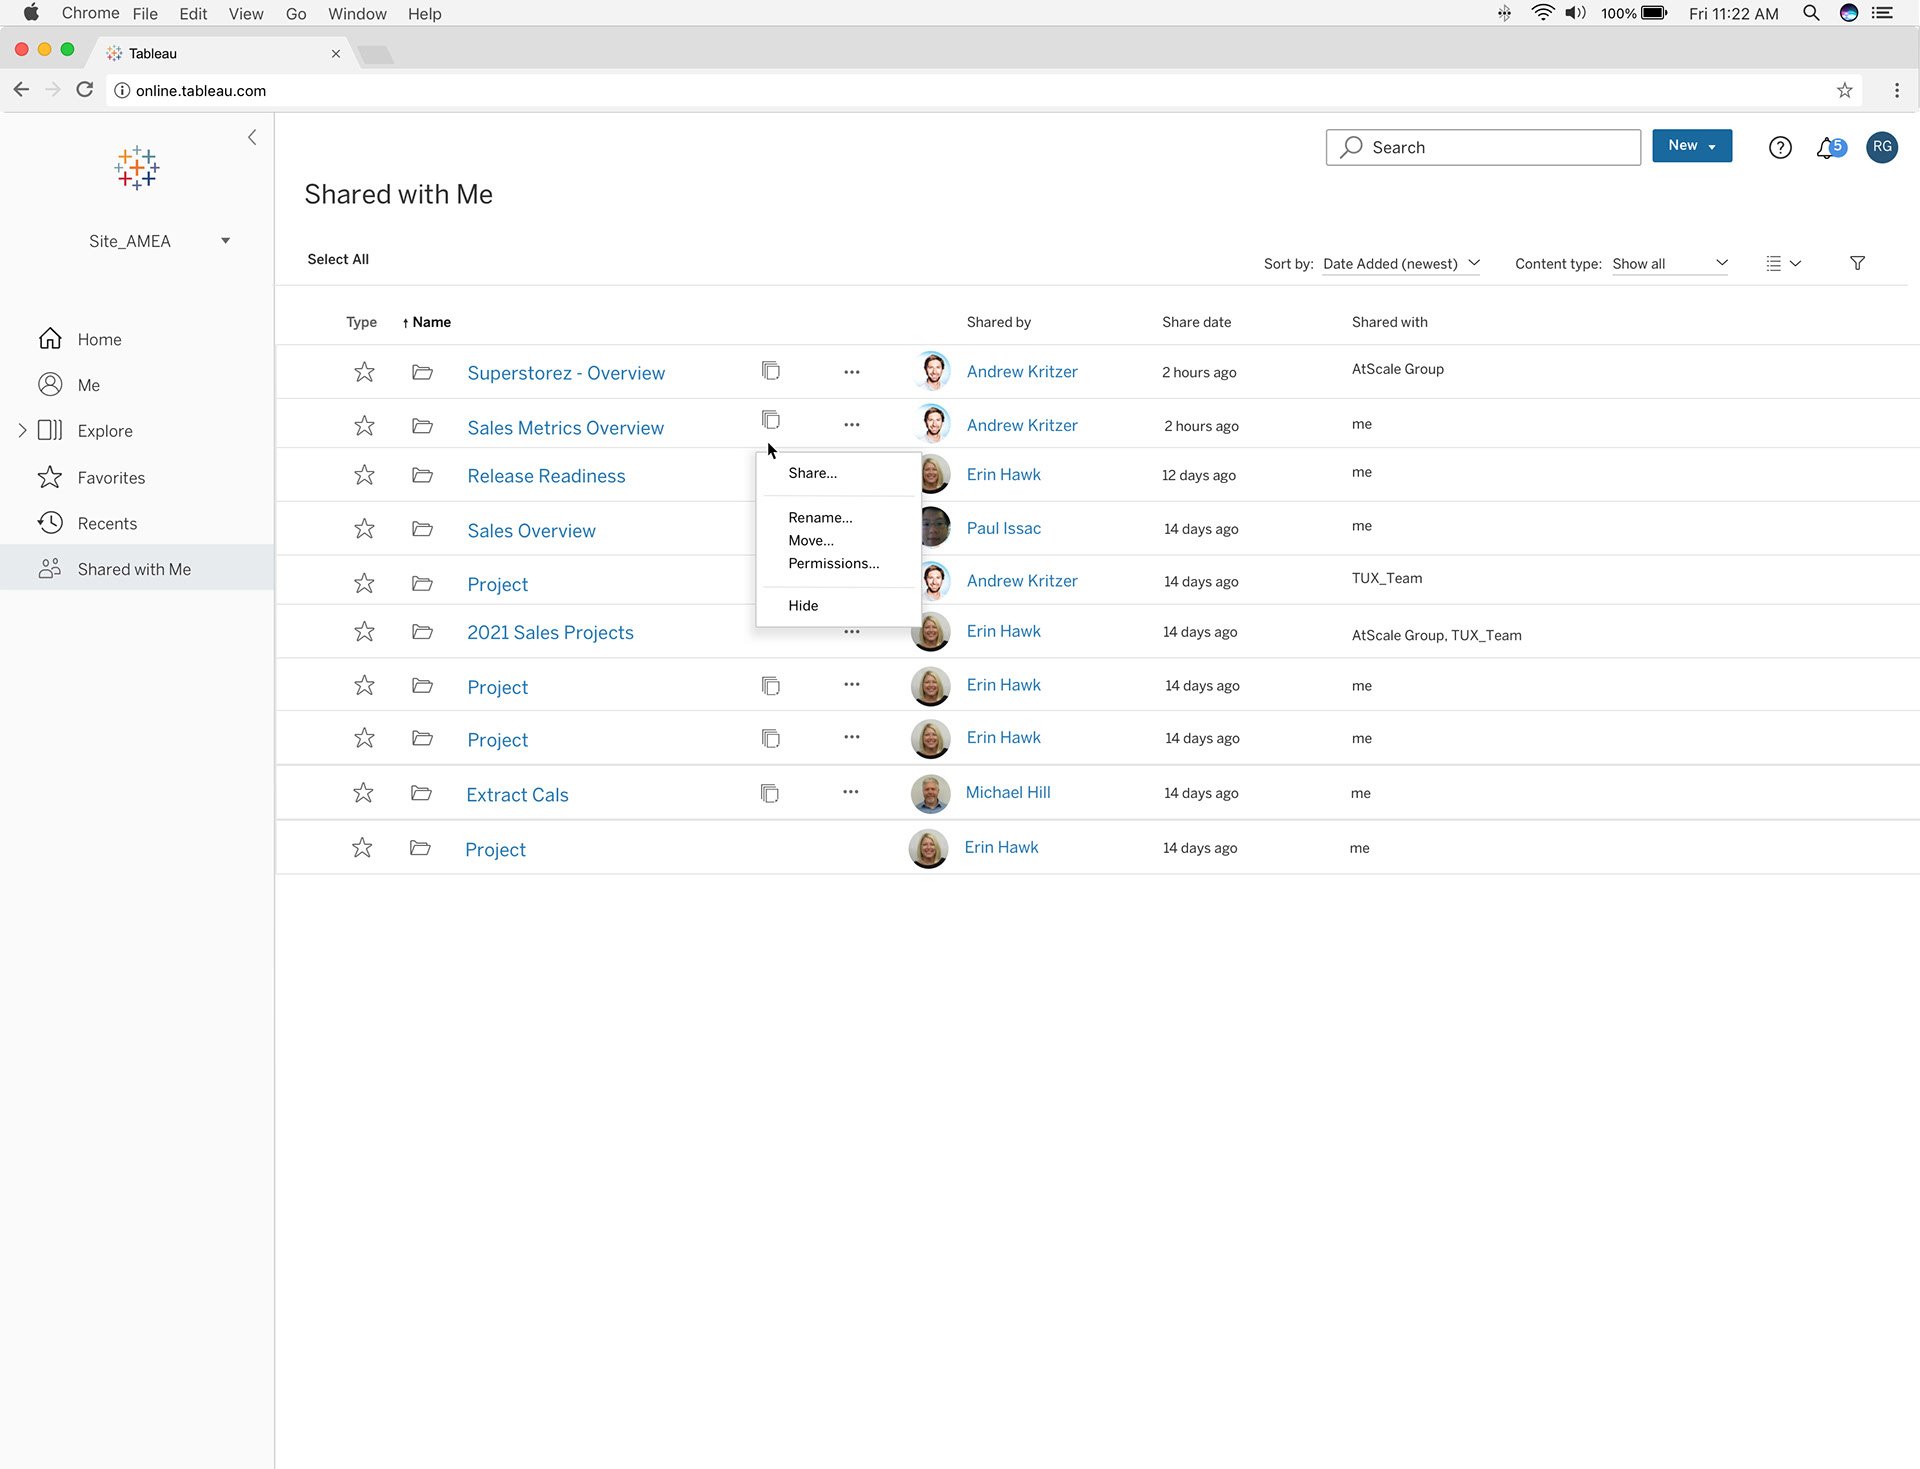
Task: Star the Project shared by Andrew Kritzer
Action: [364, 583]
